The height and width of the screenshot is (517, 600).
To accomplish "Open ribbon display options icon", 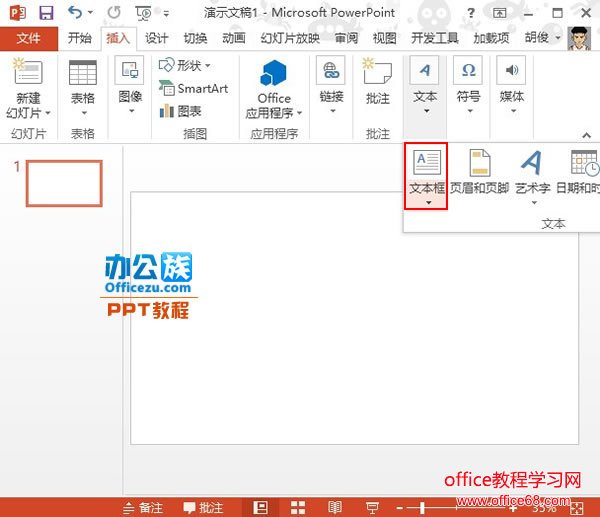I will pos(499,13).
